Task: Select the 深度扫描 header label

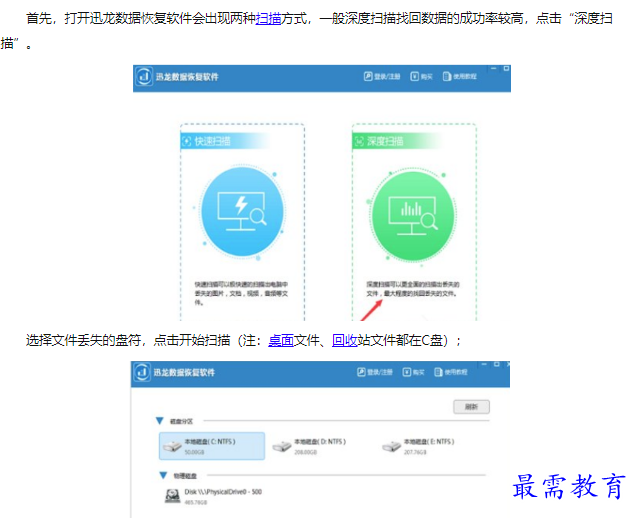Action: click(385, 141)
